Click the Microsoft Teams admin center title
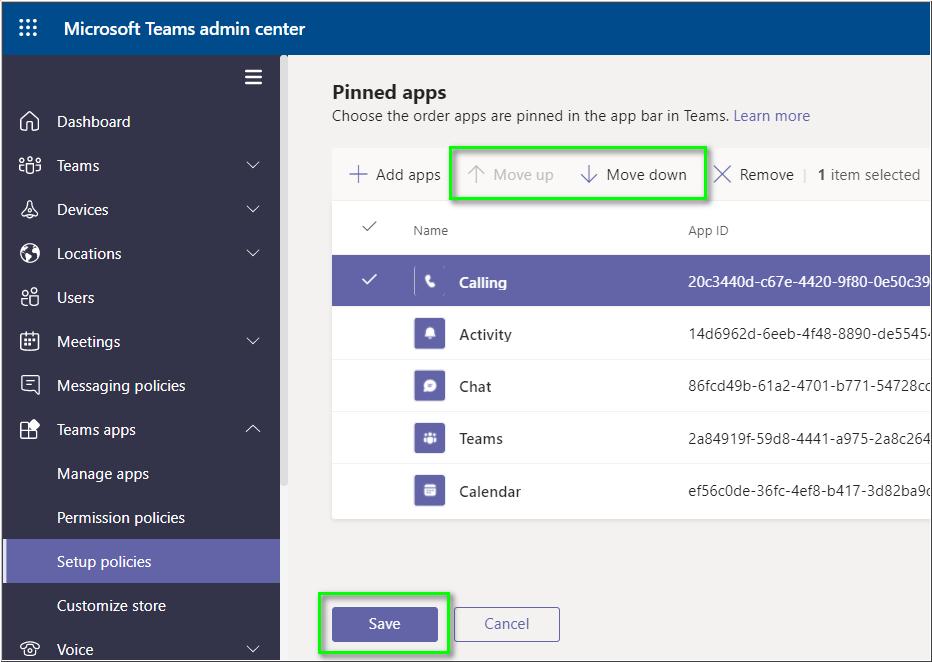Screen dimensions: 932x662 (184, 29)
